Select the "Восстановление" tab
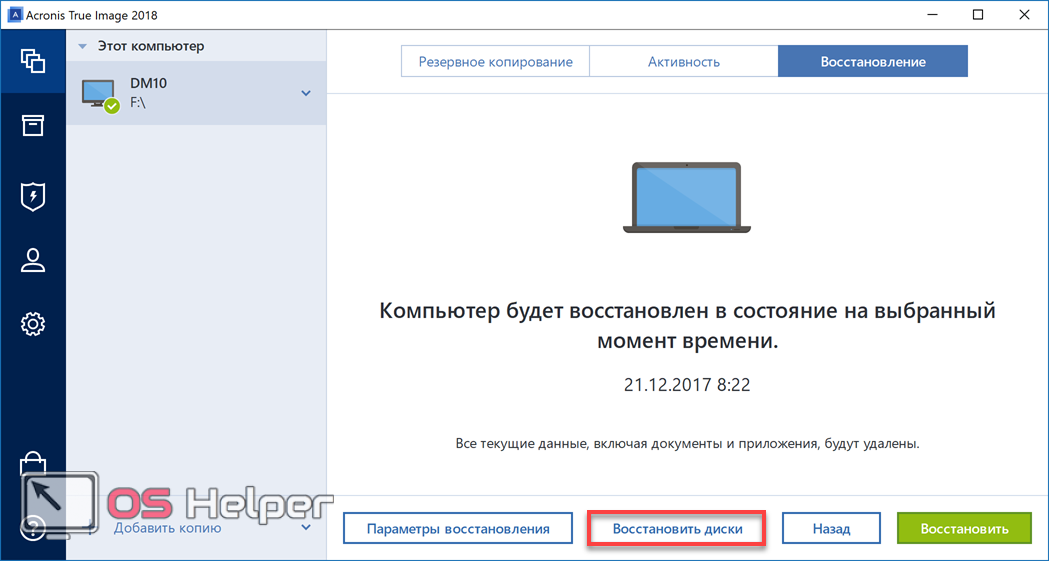This screenshot has height=561, width=1049. 872,62
